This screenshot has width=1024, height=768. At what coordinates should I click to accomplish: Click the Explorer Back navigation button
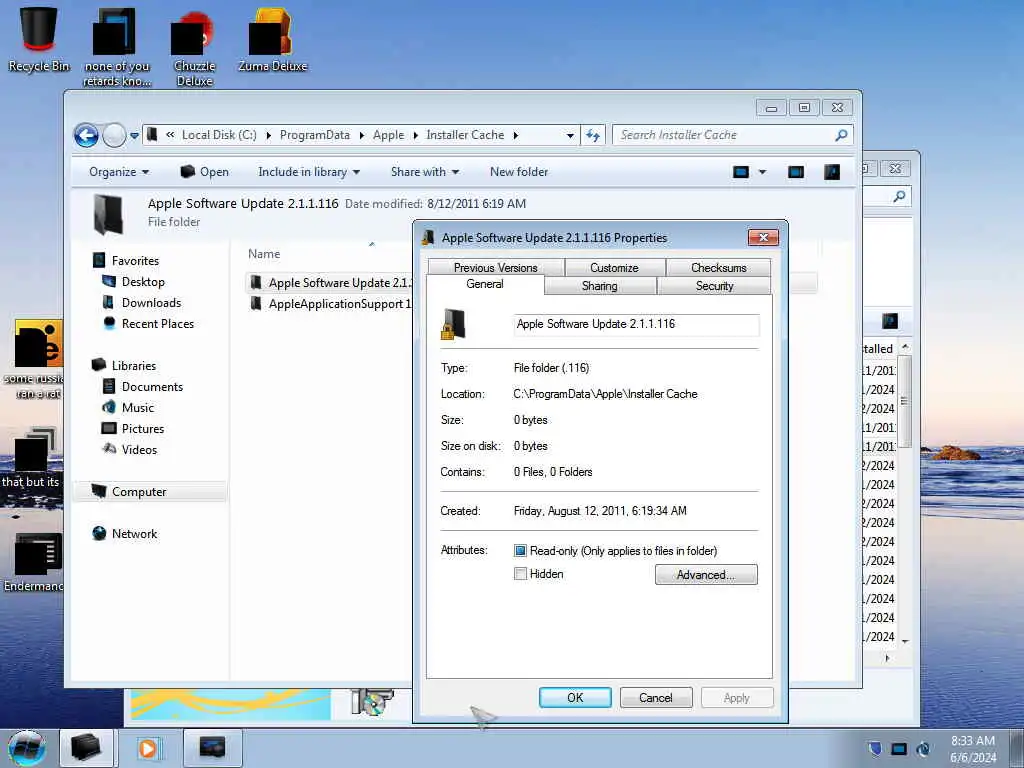pyautogui.click(x=86, y=136)
